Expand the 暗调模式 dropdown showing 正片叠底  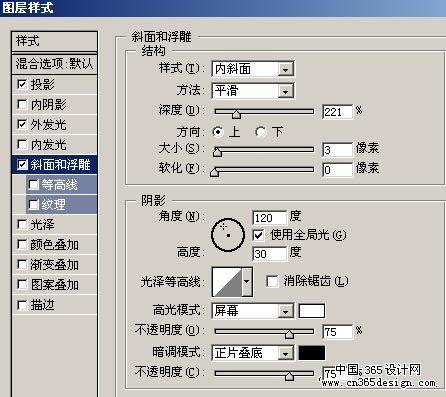click(253, 353)
